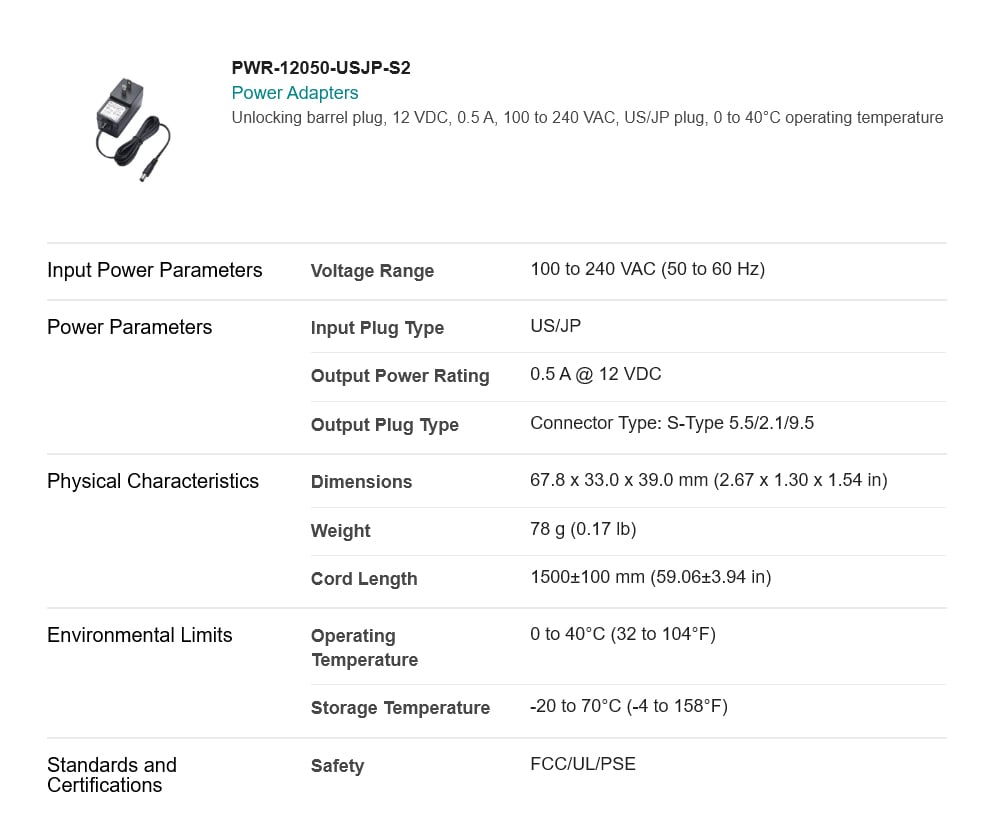The image size is (1000, 836).
Task: Click the Input Power Parameters section heading
Action: click(x=154, y=270)
